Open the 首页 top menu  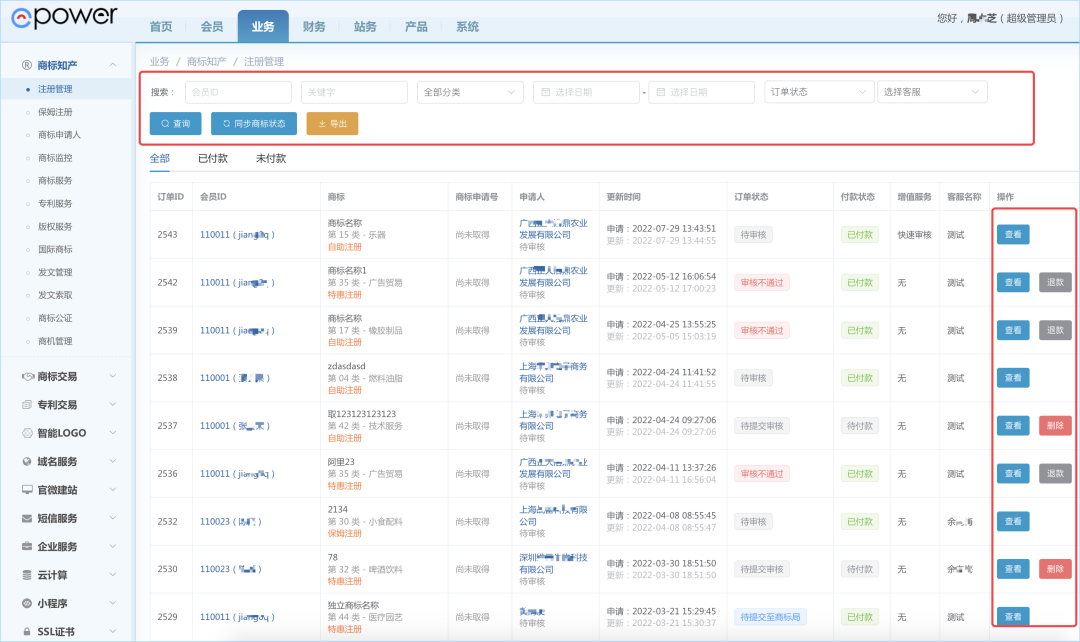tap(161, 26)
